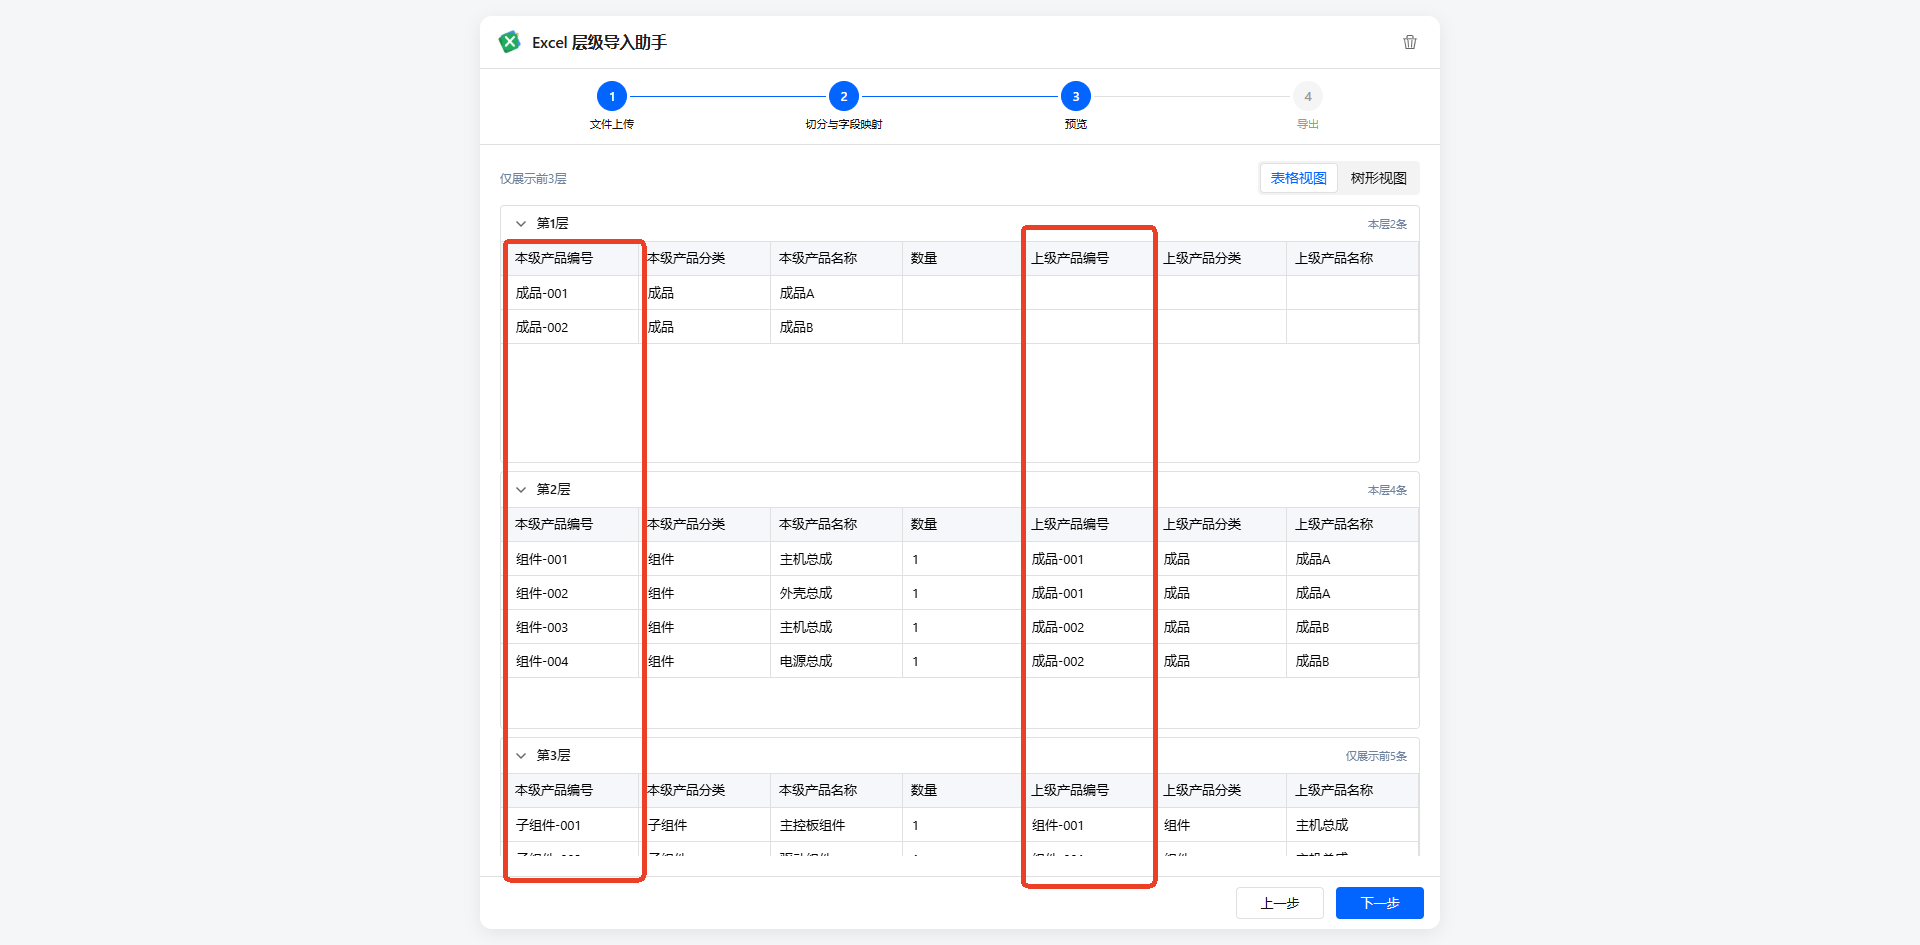
Task: Click the 本层4条 count label
Action: [x=1387, y=490]
